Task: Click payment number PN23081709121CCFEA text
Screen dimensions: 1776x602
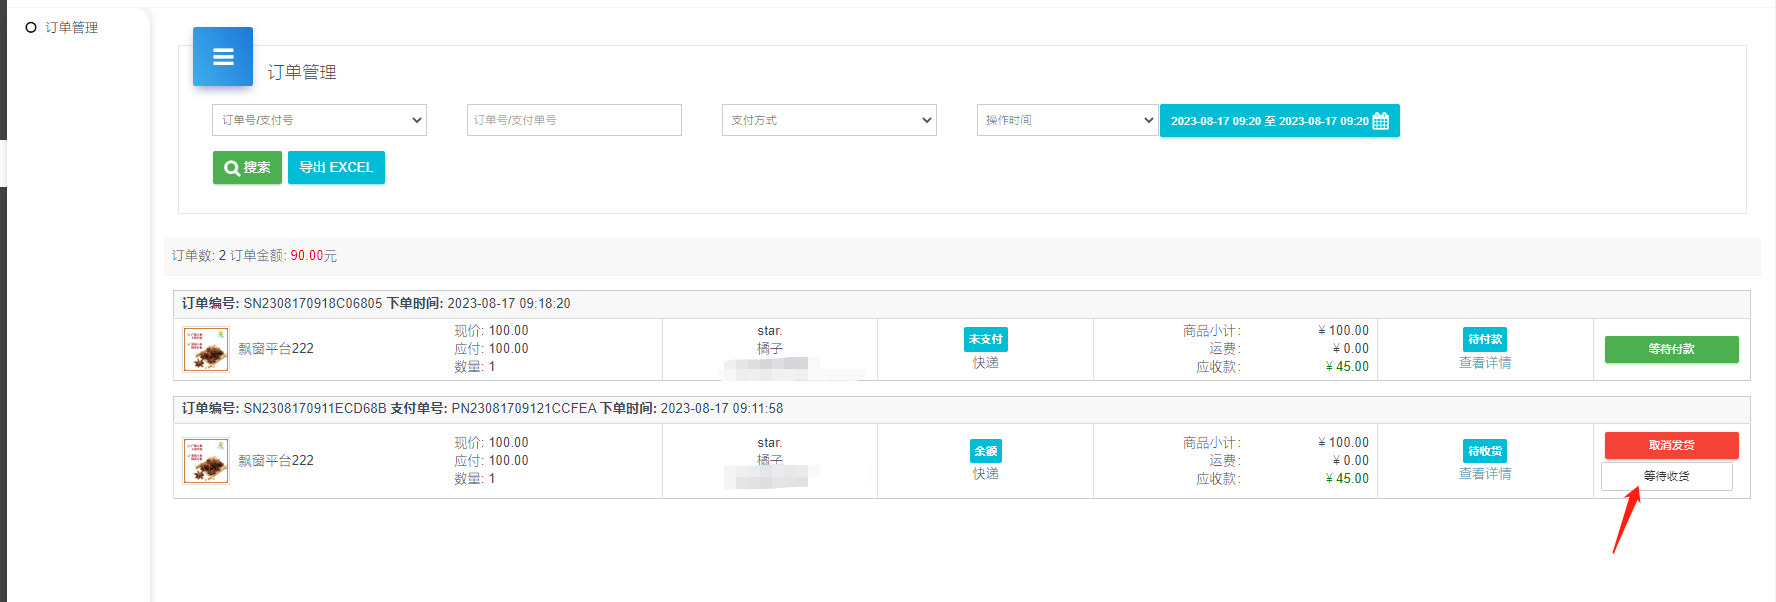Action: coord(524,408)
